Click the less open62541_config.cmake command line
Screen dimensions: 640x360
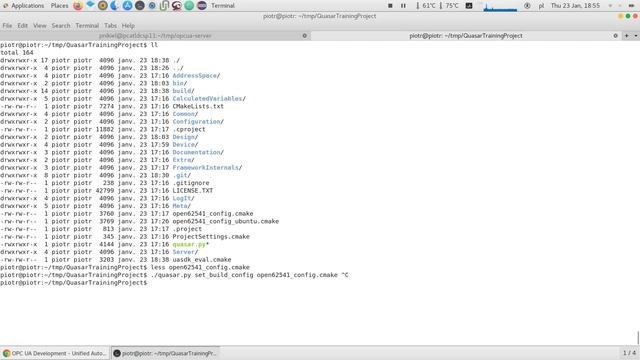[x=200, y=267]
